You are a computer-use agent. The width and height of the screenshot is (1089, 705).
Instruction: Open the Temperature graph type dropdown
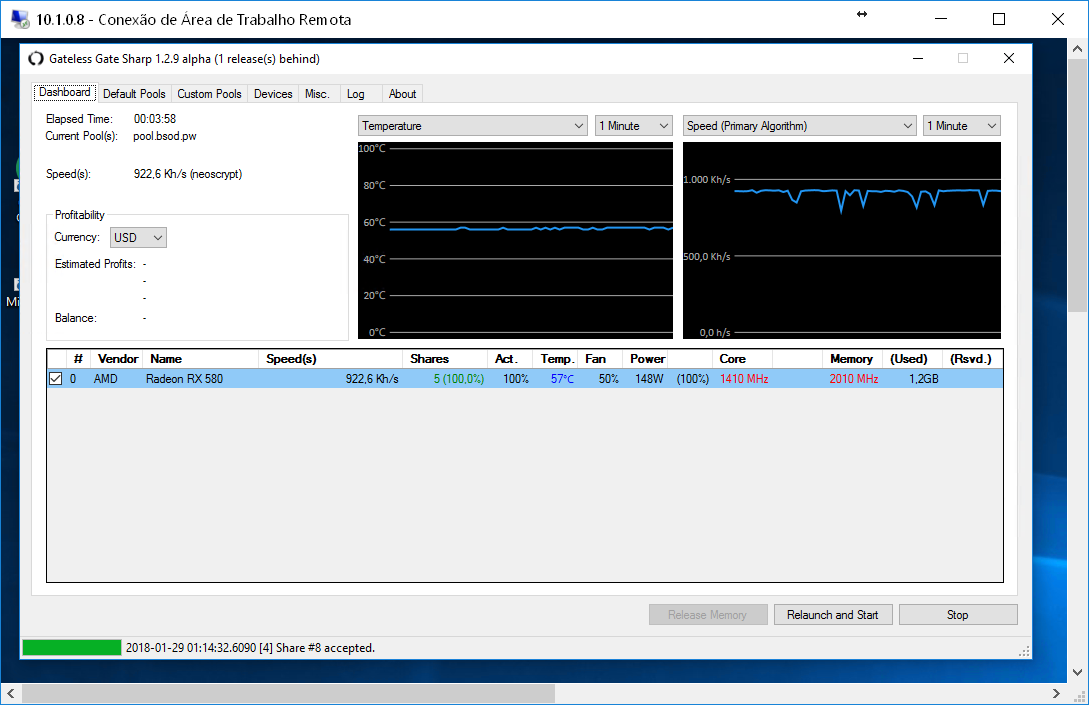[472, 126]
